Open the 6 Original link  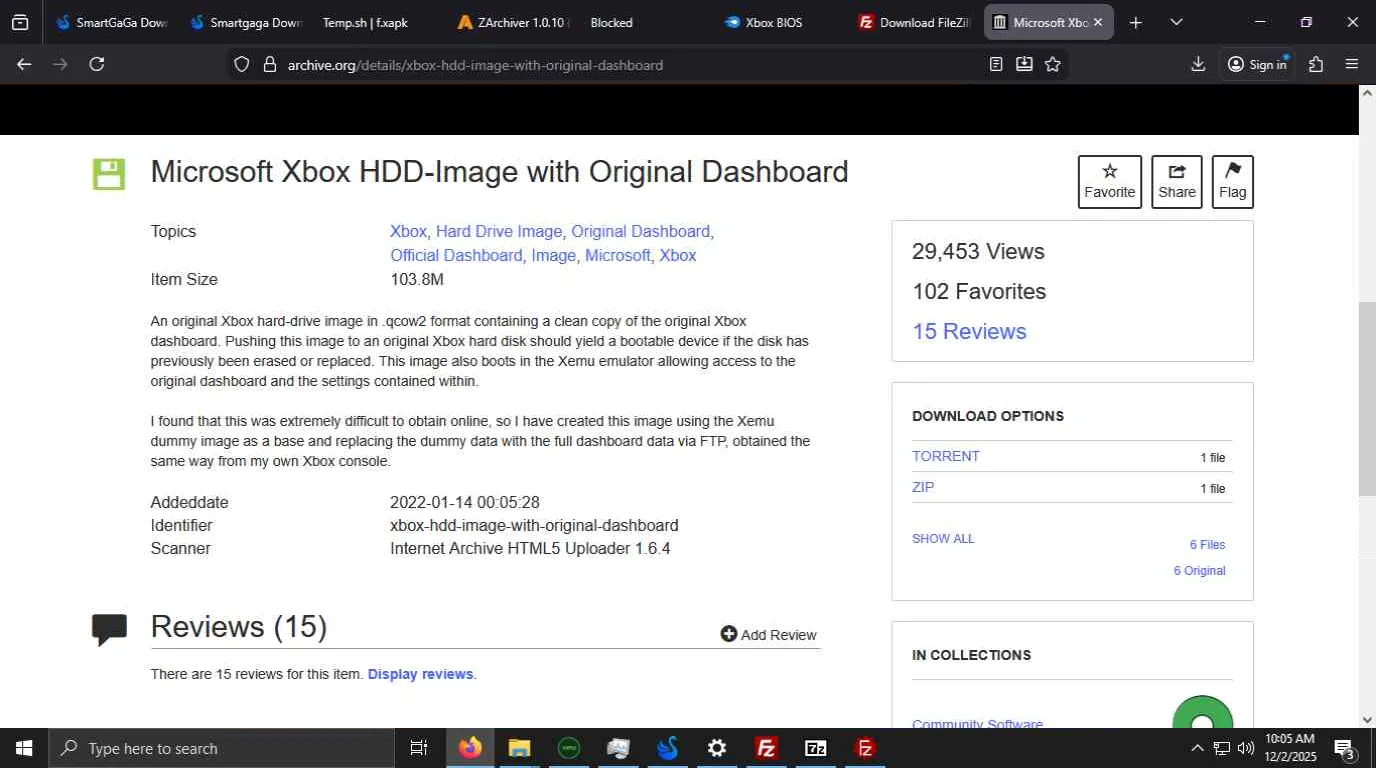tap(1199, 571)
